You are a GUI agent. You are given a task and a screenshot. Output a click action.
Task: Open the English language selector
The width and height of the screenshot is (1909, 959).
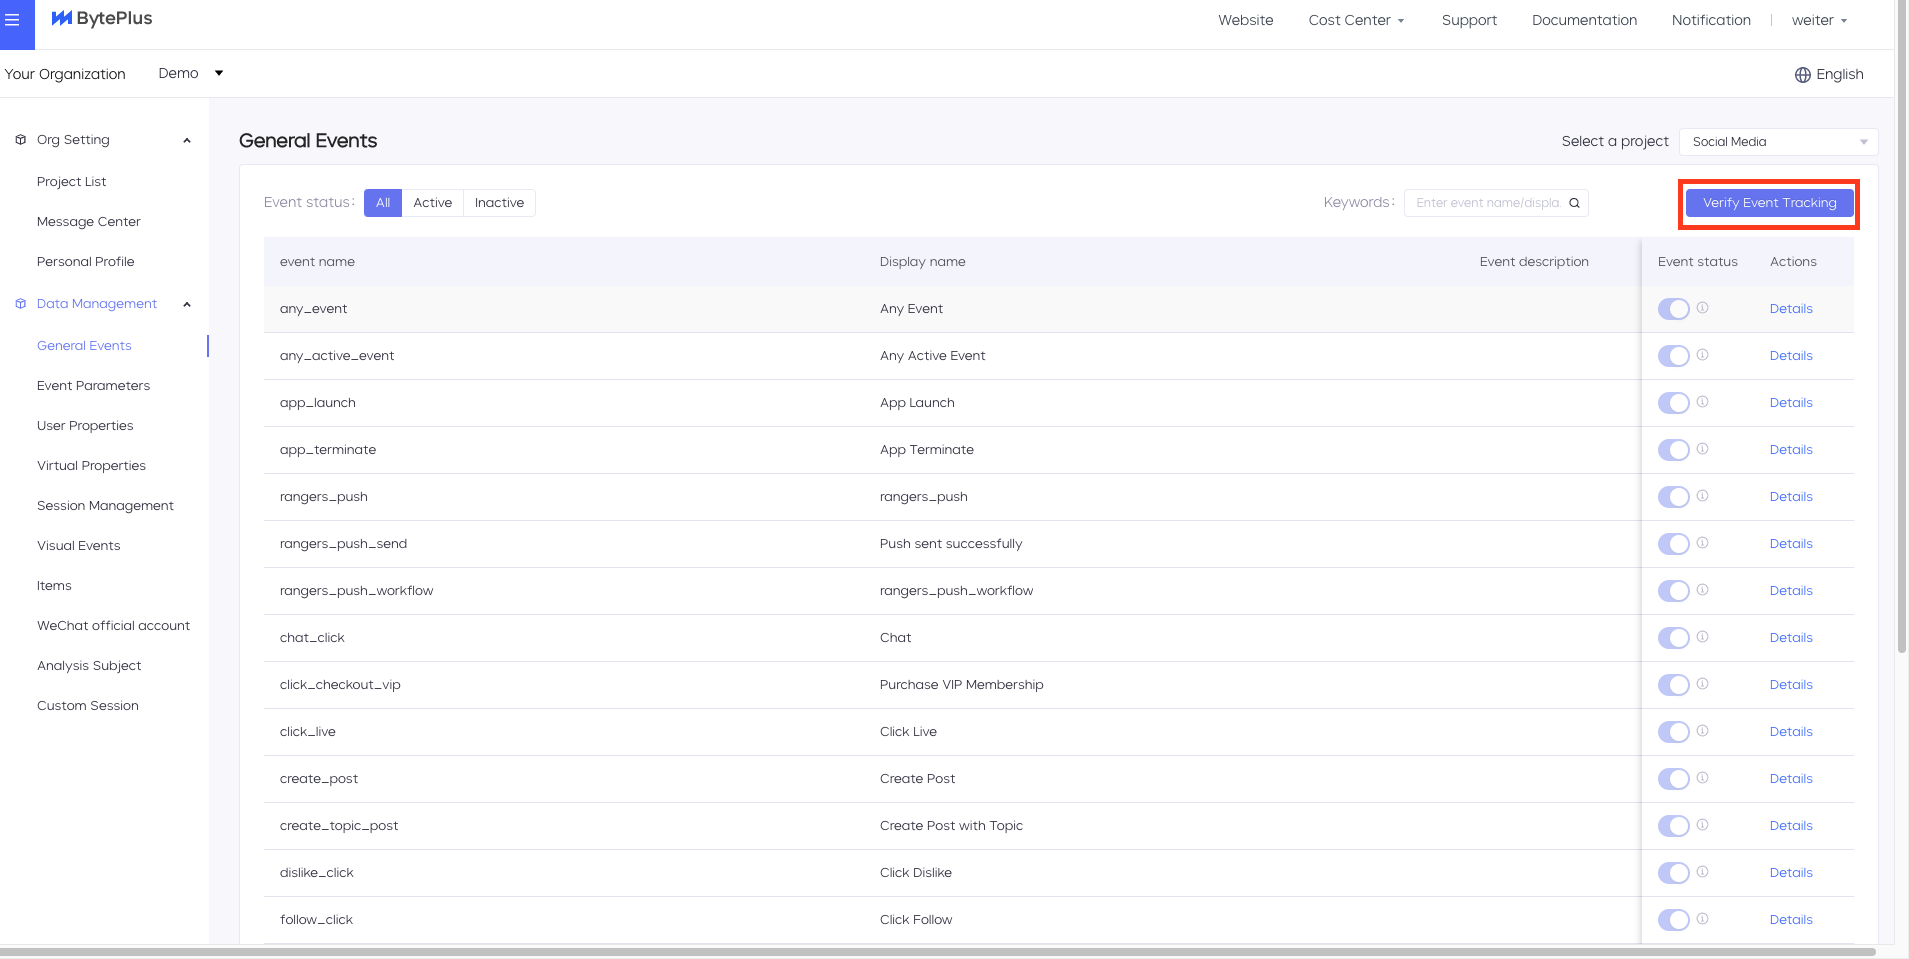point(1829,75)
